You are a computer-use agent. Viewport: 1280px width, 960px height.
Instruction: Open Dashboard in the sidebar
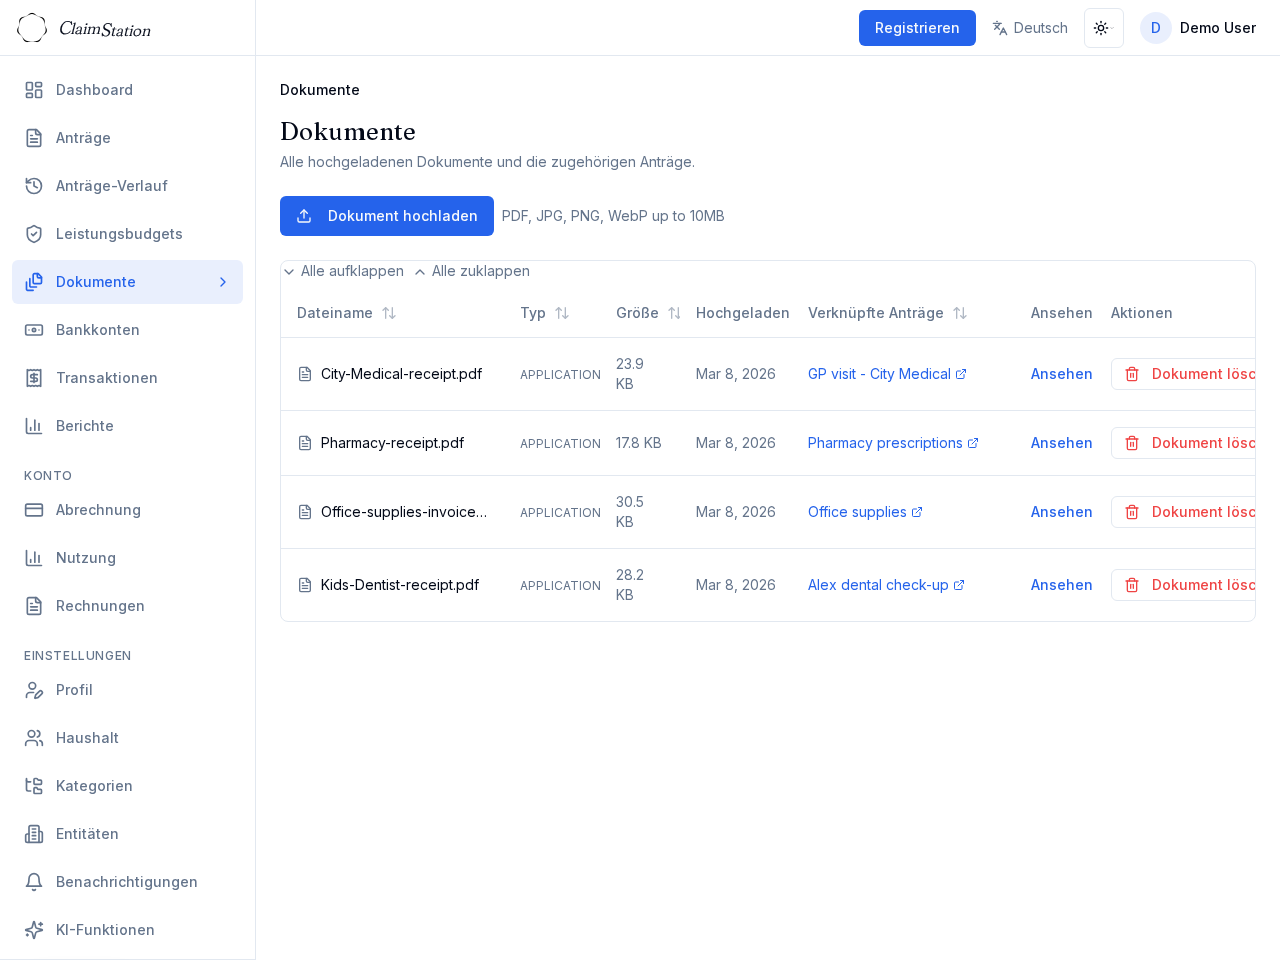(94, 90)
